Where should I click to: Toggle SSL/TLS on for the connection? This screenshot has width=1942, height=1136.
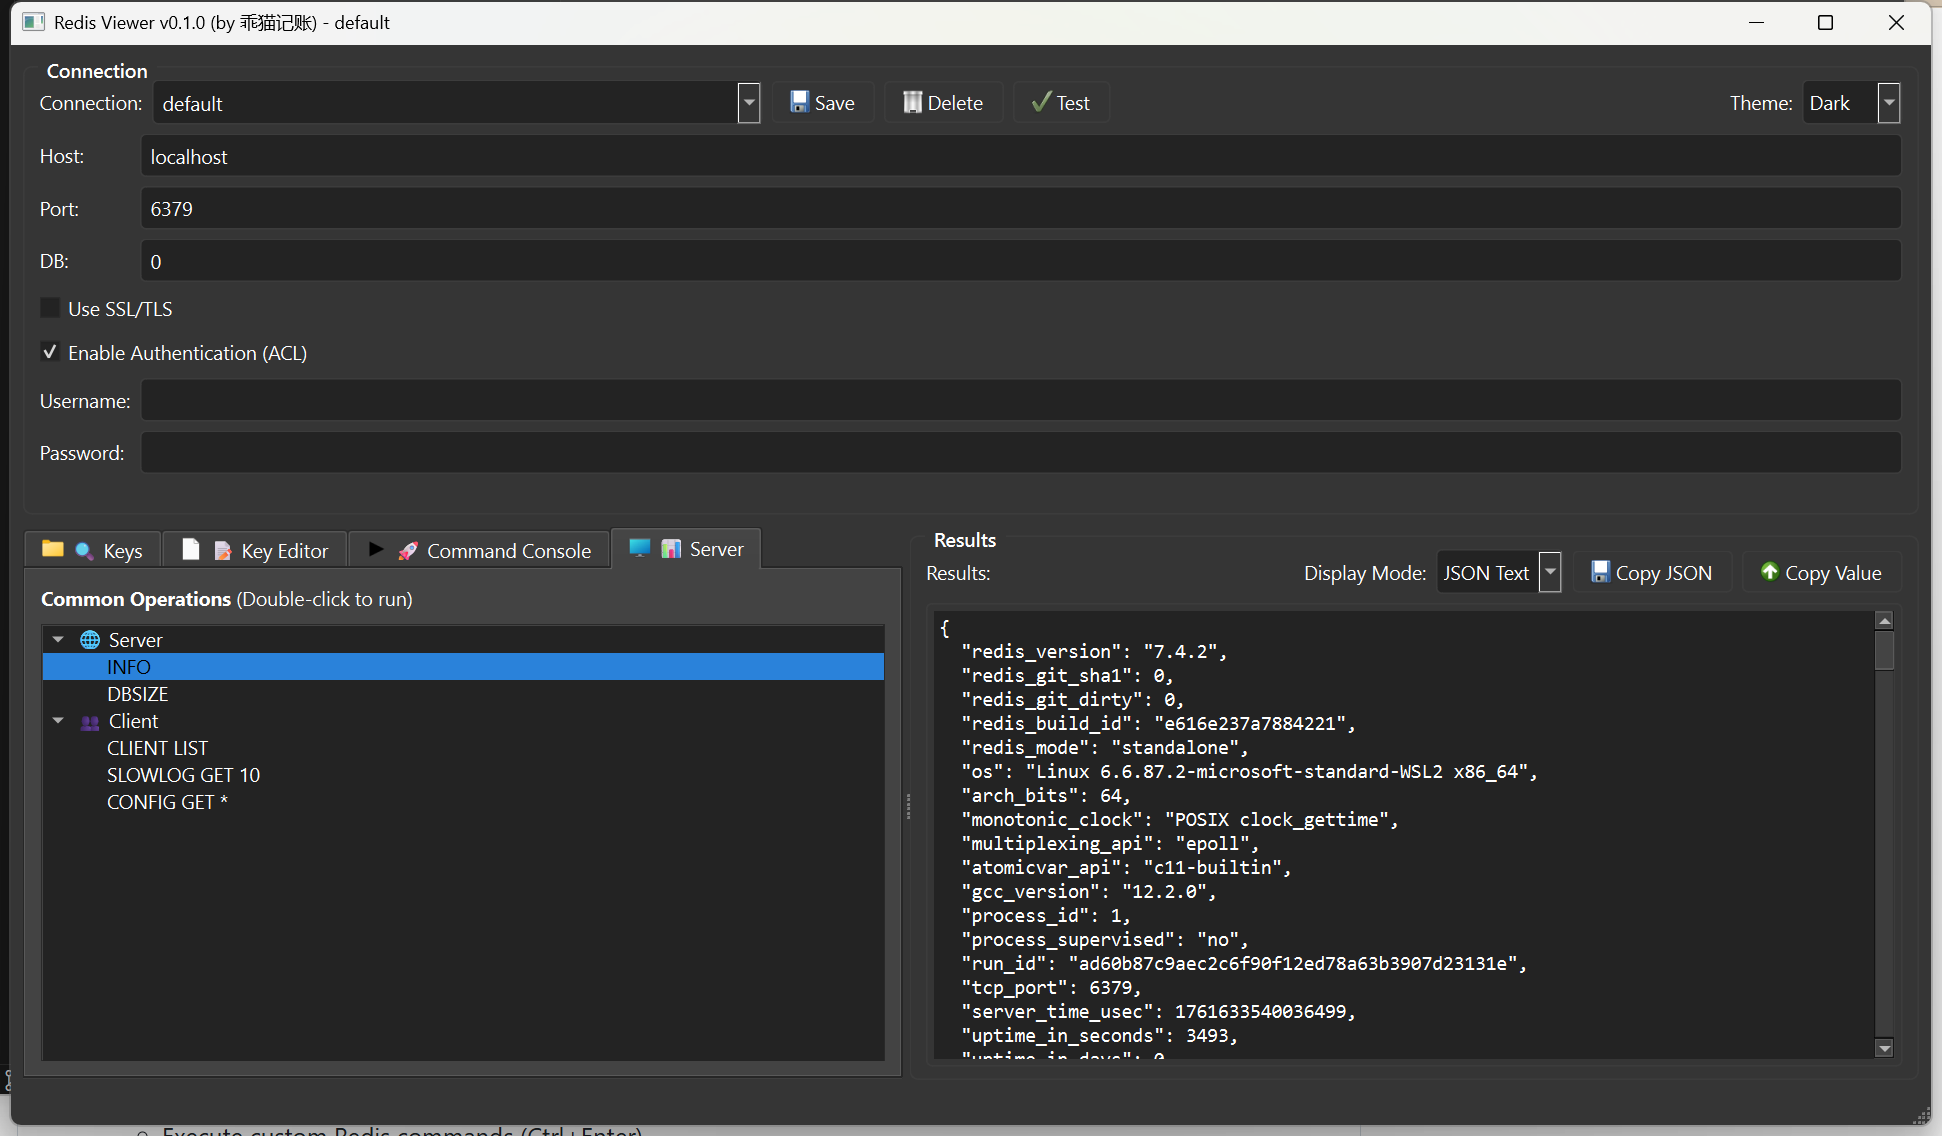tap(49, 307)
